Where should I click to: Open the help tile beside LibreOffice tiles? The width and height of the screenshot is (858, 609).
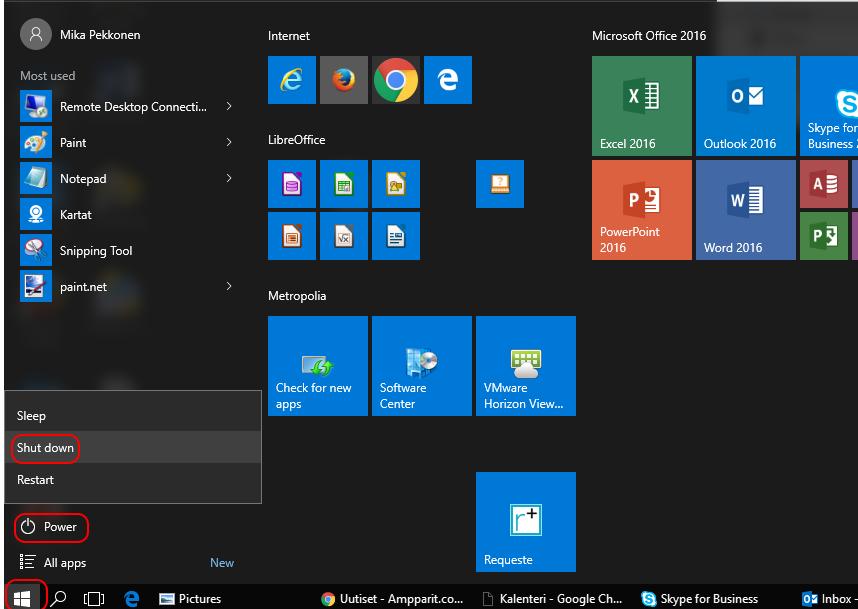pyautogui.click(x=500, y=184)
